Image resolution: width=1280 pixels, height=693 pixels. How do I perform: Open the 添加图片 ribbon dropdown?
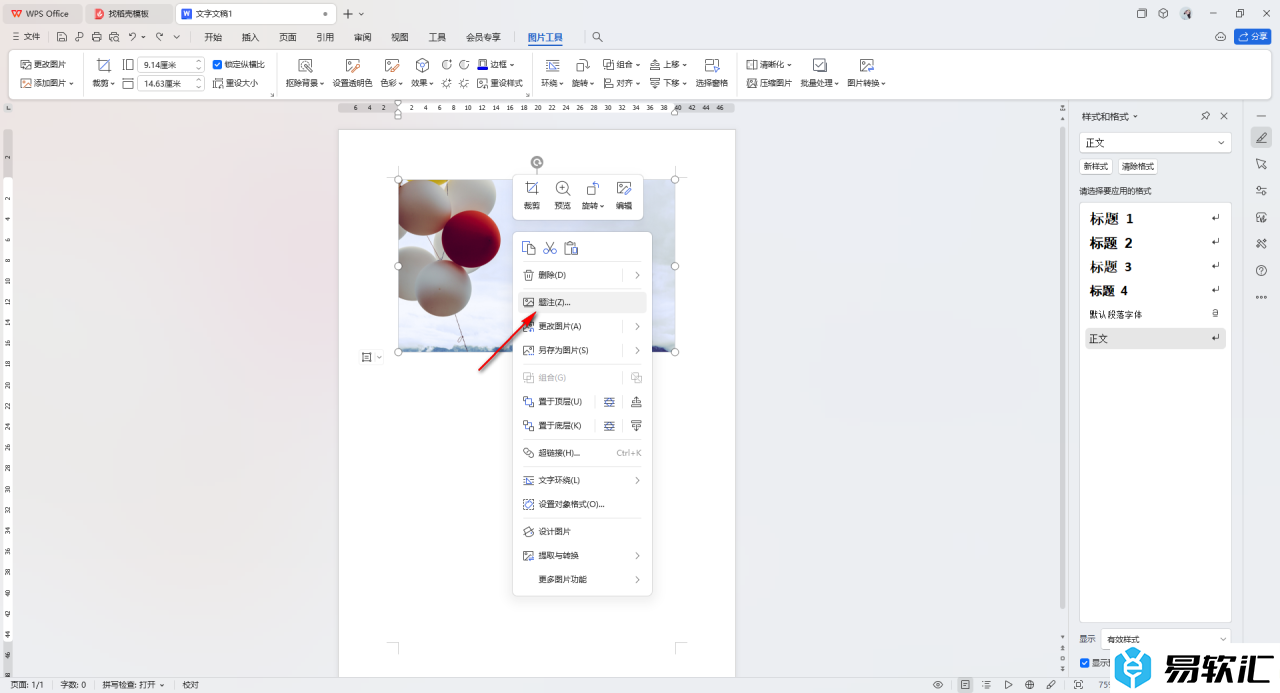(x=47, y=83)
